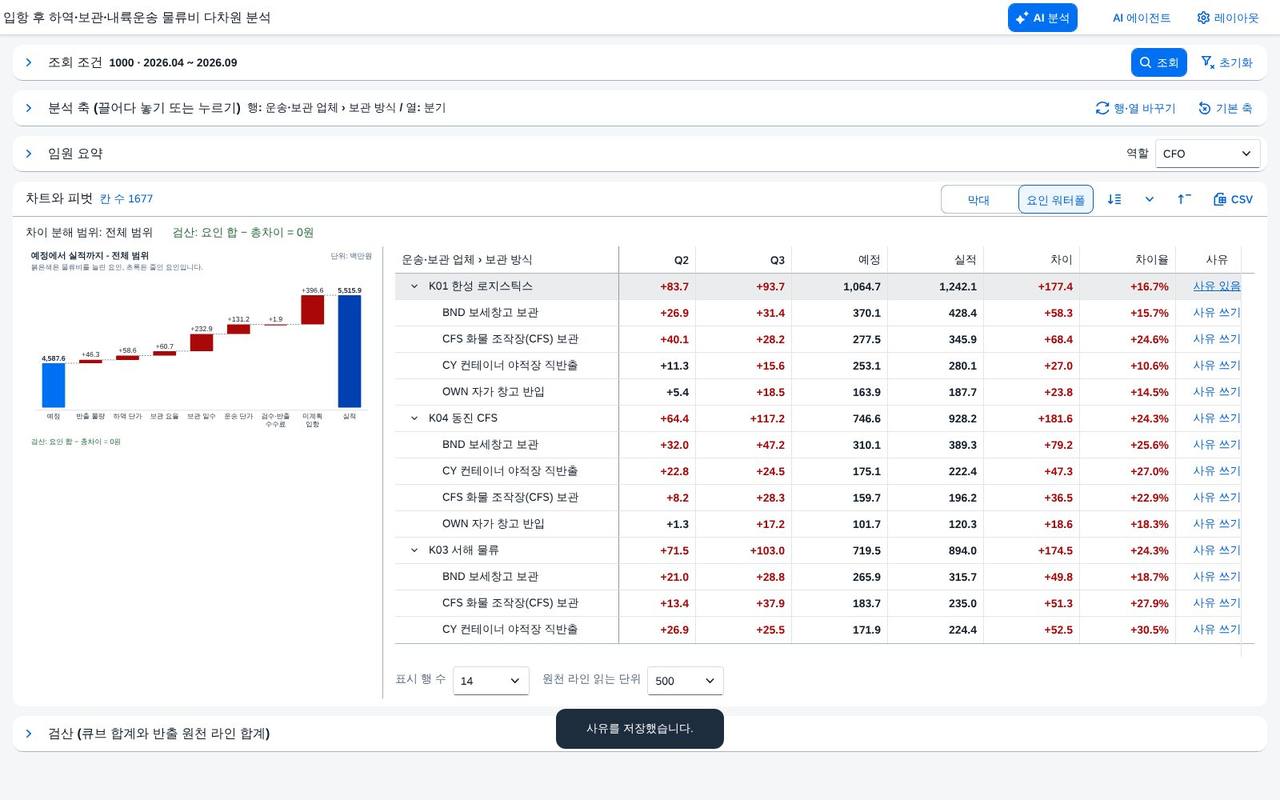1280x800 pixels.
Task: Click the down chevron icon beside sort
Action: tap(1150, 199)
